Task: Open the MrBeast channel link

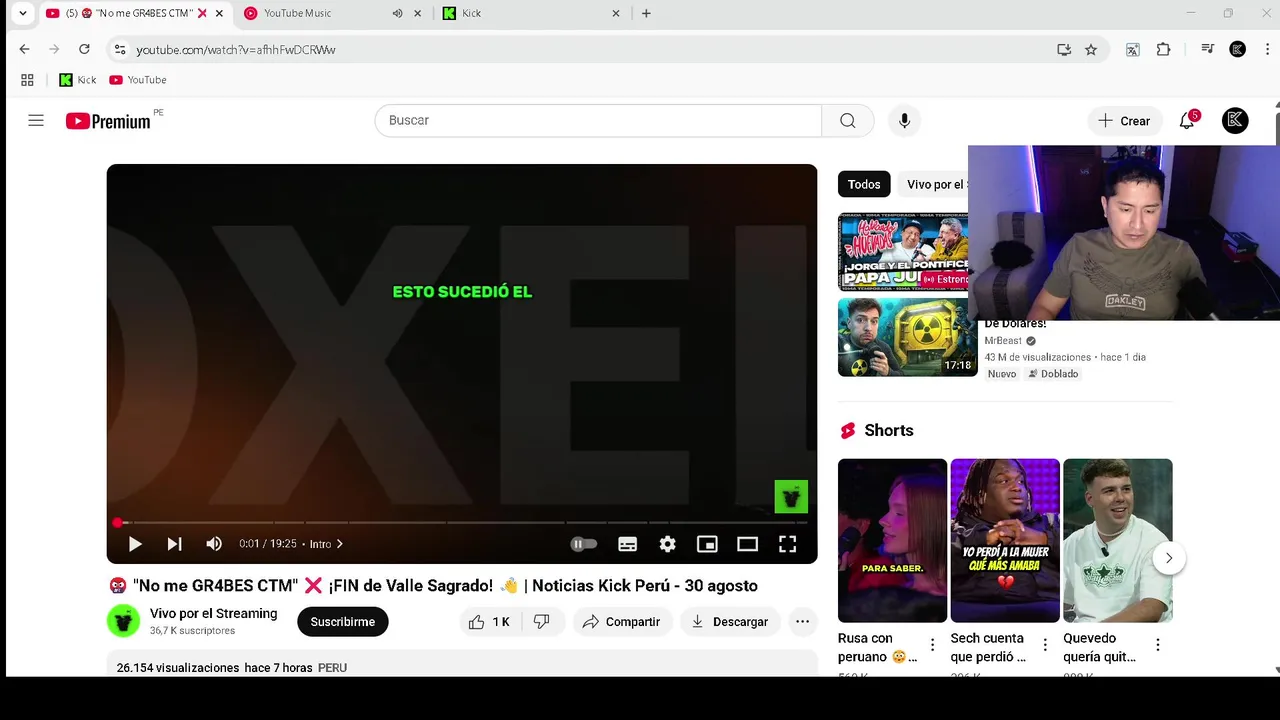Action: click(x=1003, y=341)
